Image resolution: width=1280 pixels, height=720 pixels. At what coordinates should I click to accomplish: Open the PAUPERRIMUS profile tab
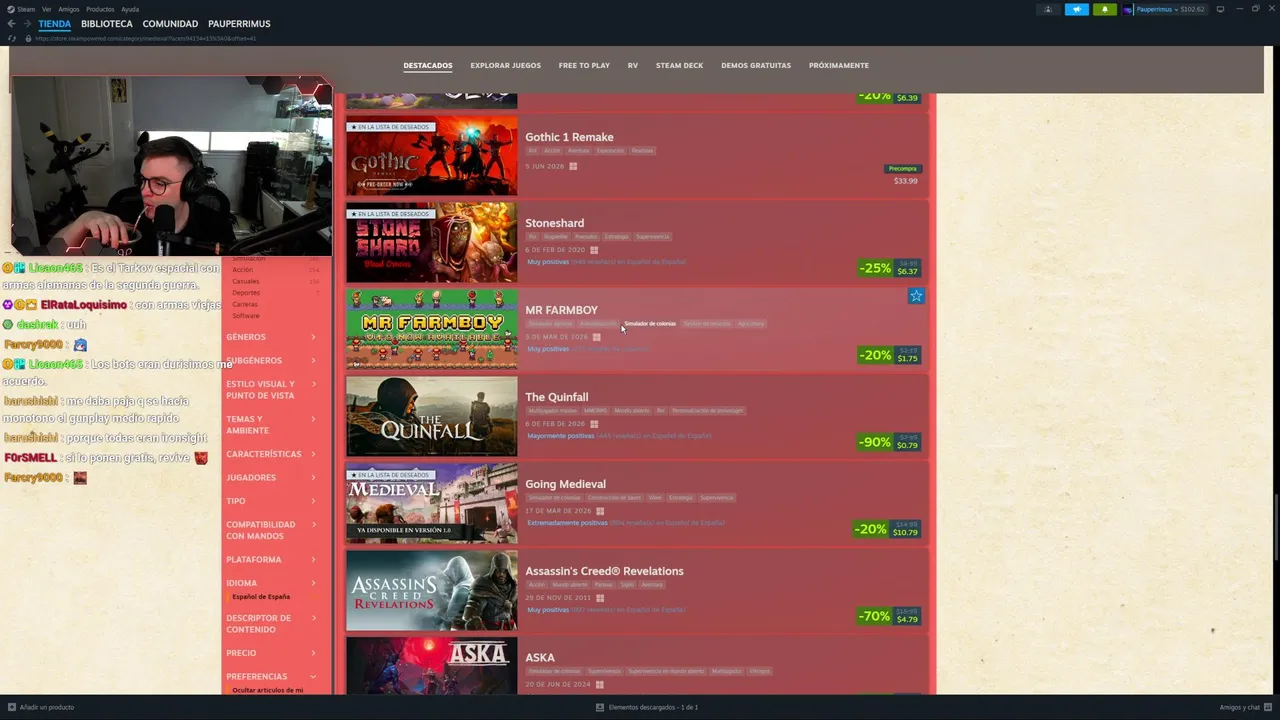239,24
